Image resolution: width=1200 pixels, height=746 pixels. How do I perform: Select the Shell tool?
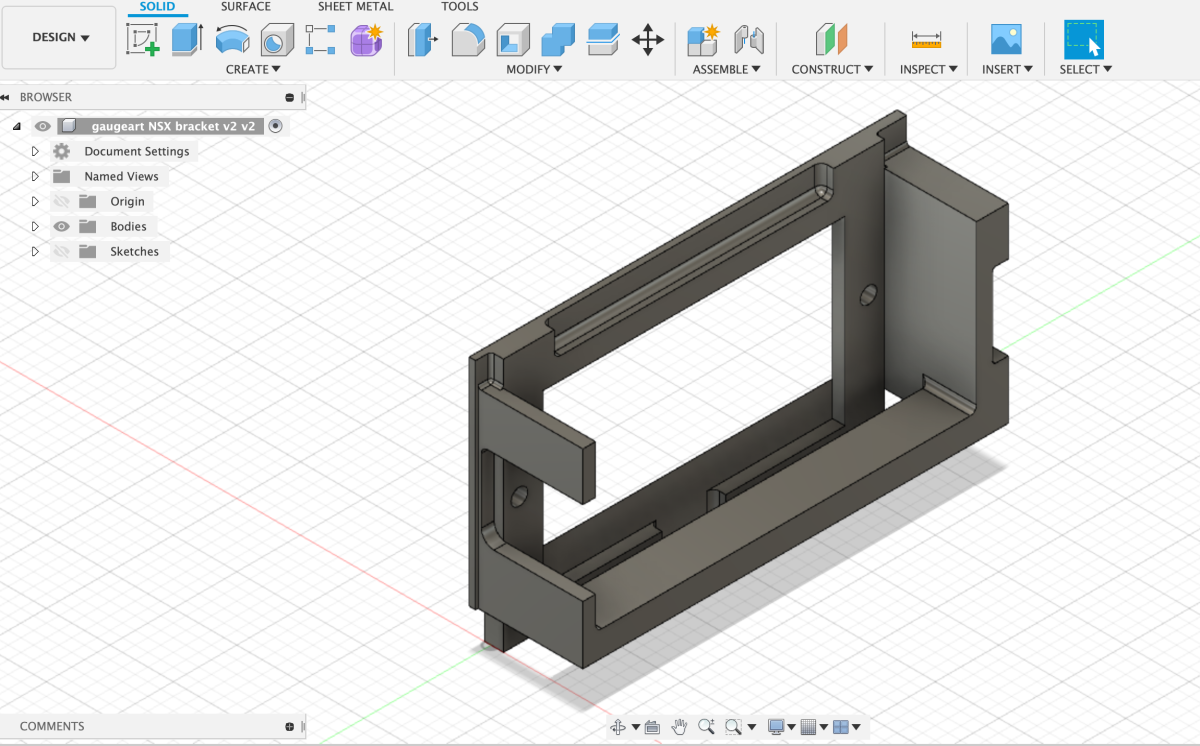513,40
